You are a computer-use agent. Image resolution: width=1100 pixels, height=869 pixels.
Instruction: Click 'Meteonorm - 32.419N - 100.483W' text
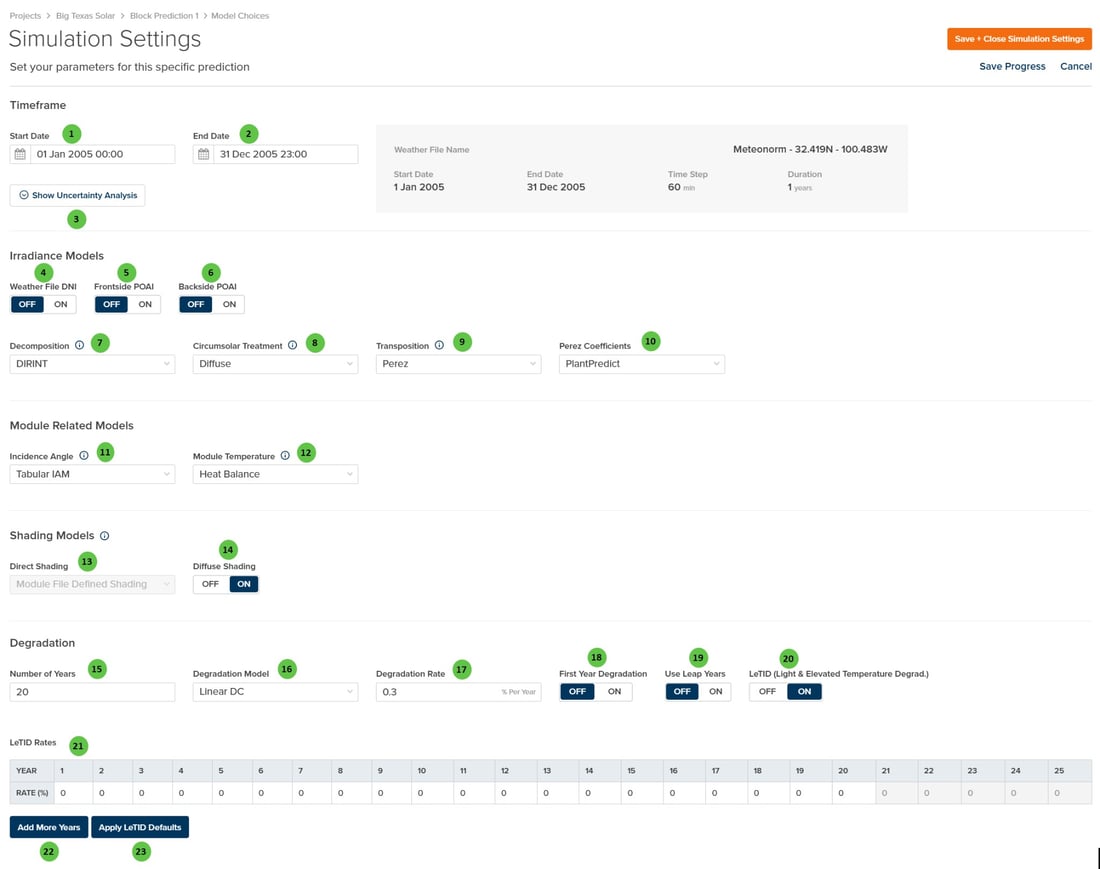coord(810,149)
